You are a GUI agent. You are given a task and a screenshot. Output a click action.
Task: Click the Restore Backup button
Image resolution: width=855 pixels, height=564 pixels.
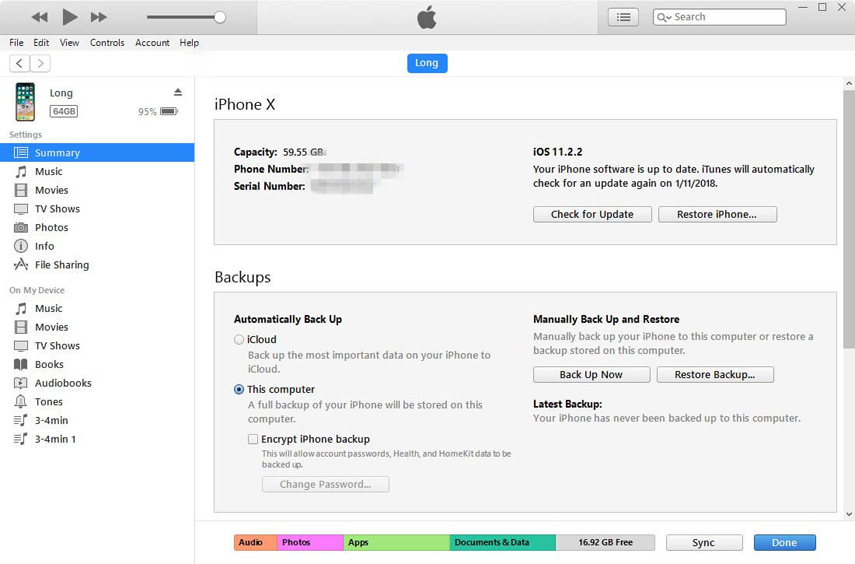715,375
